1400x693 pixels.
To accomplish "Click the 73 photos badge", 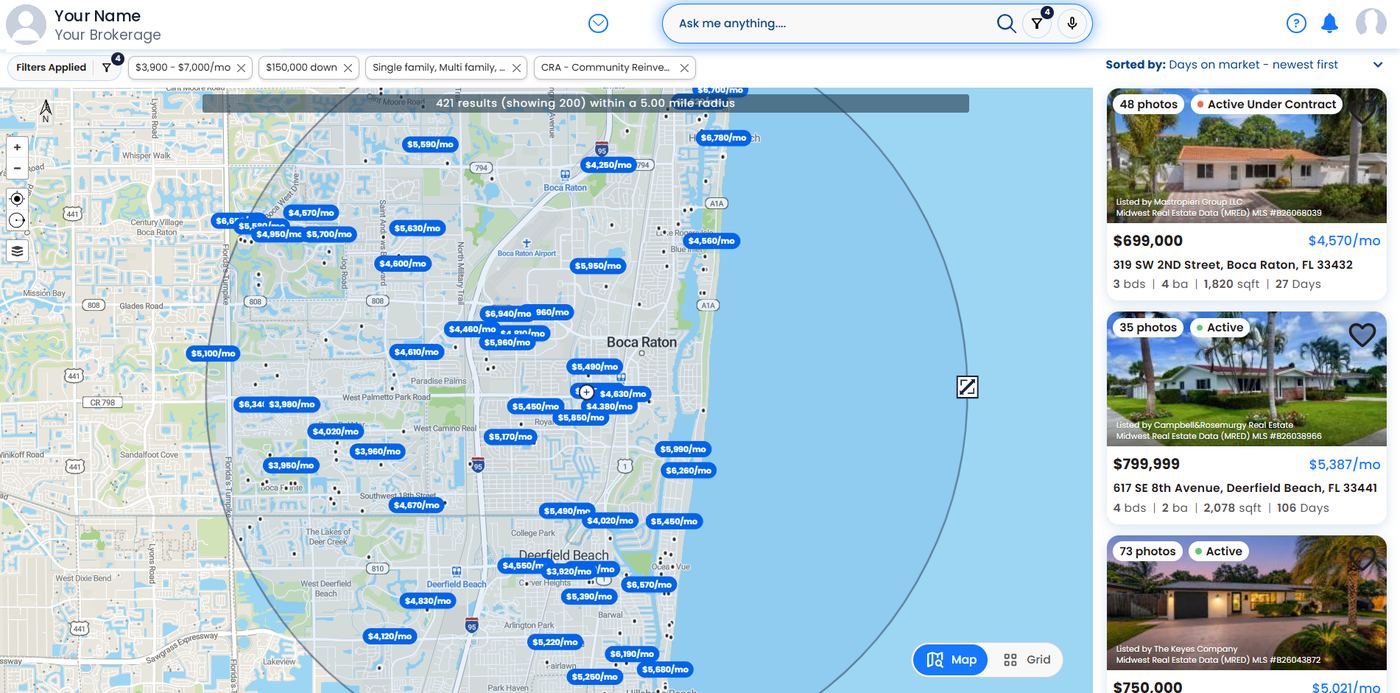I will coord(1148,552).
